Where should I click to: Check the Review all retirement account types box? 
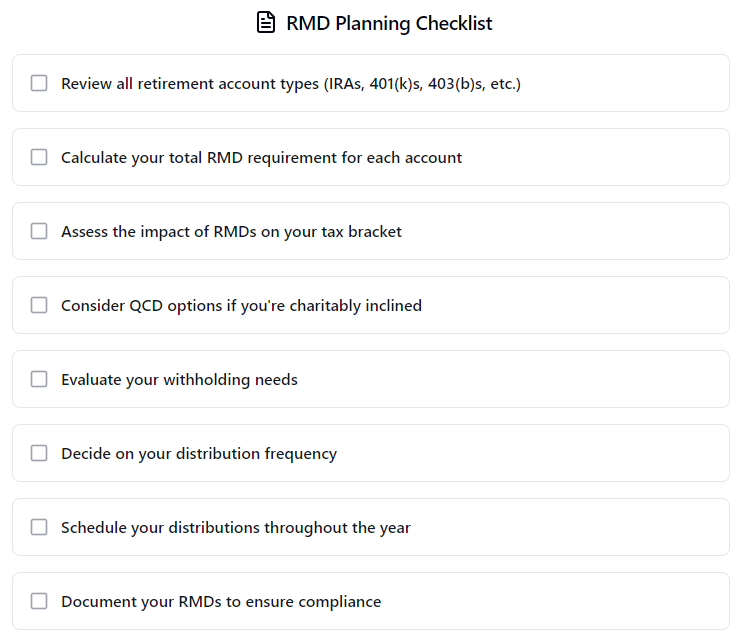(39, 83)
